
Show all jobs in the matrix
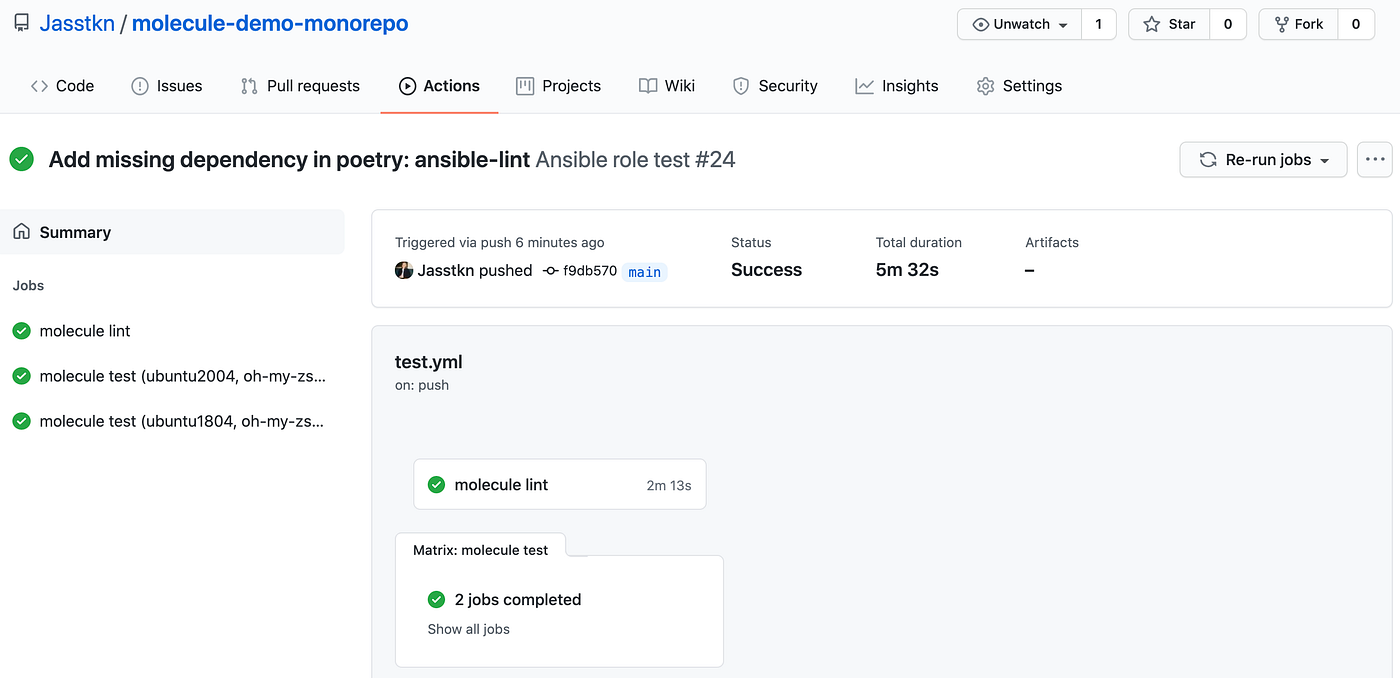[x=468, y=629]
